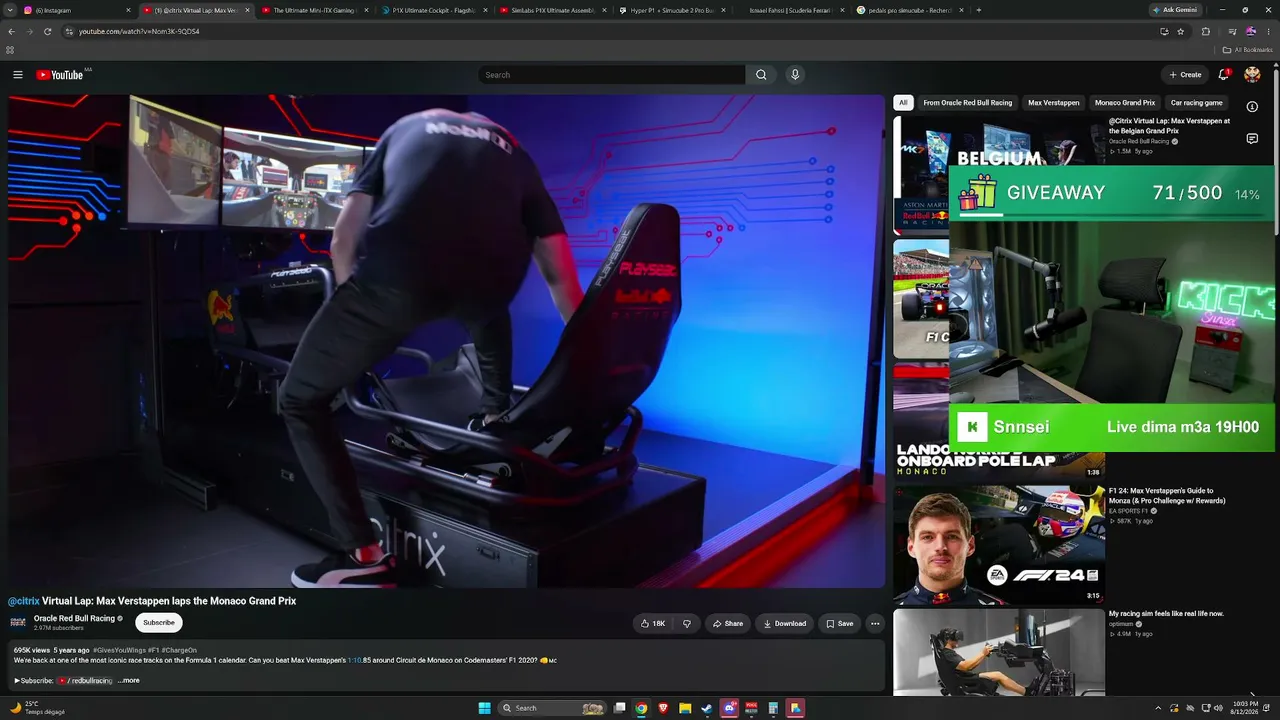1280x720 pixels.
Task: Save the video to a playlist
Action: pyautogui.click(x=840, y=624)
